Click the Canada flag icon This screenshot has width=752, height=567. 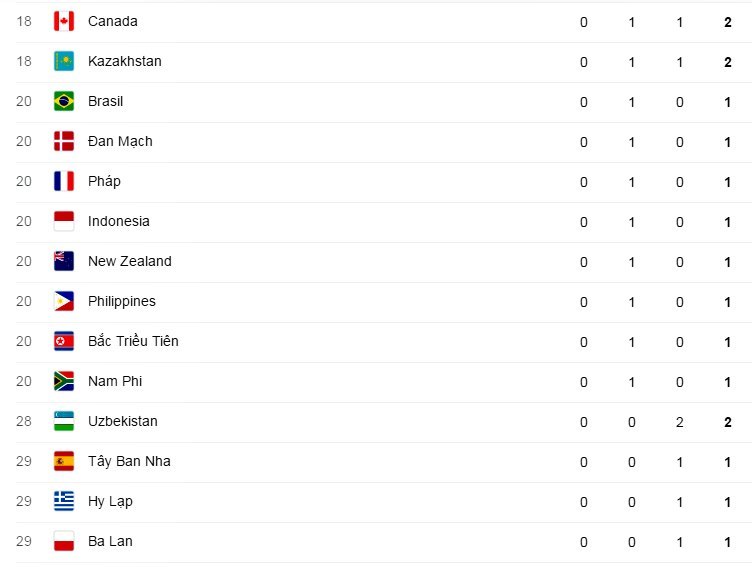tap(64, 21)
